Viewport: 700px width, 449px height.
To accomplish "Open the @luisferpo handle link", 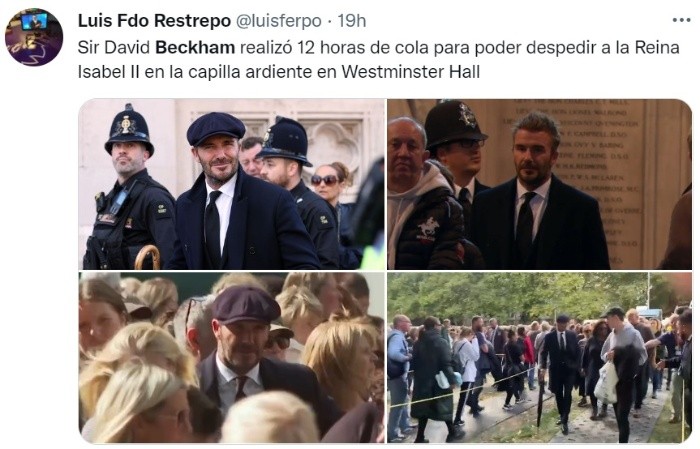I will [x=278, y=21].
